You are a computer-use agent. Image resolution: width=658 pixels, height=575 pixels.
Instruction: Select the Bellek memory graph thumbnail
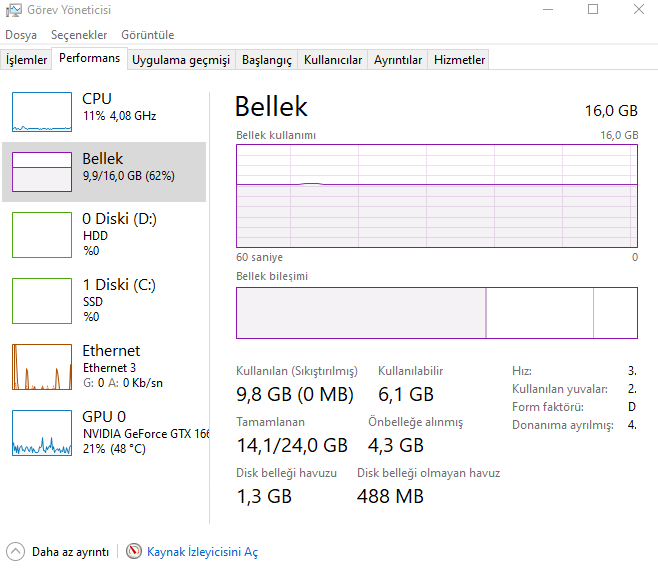click(x=41, y=172)
